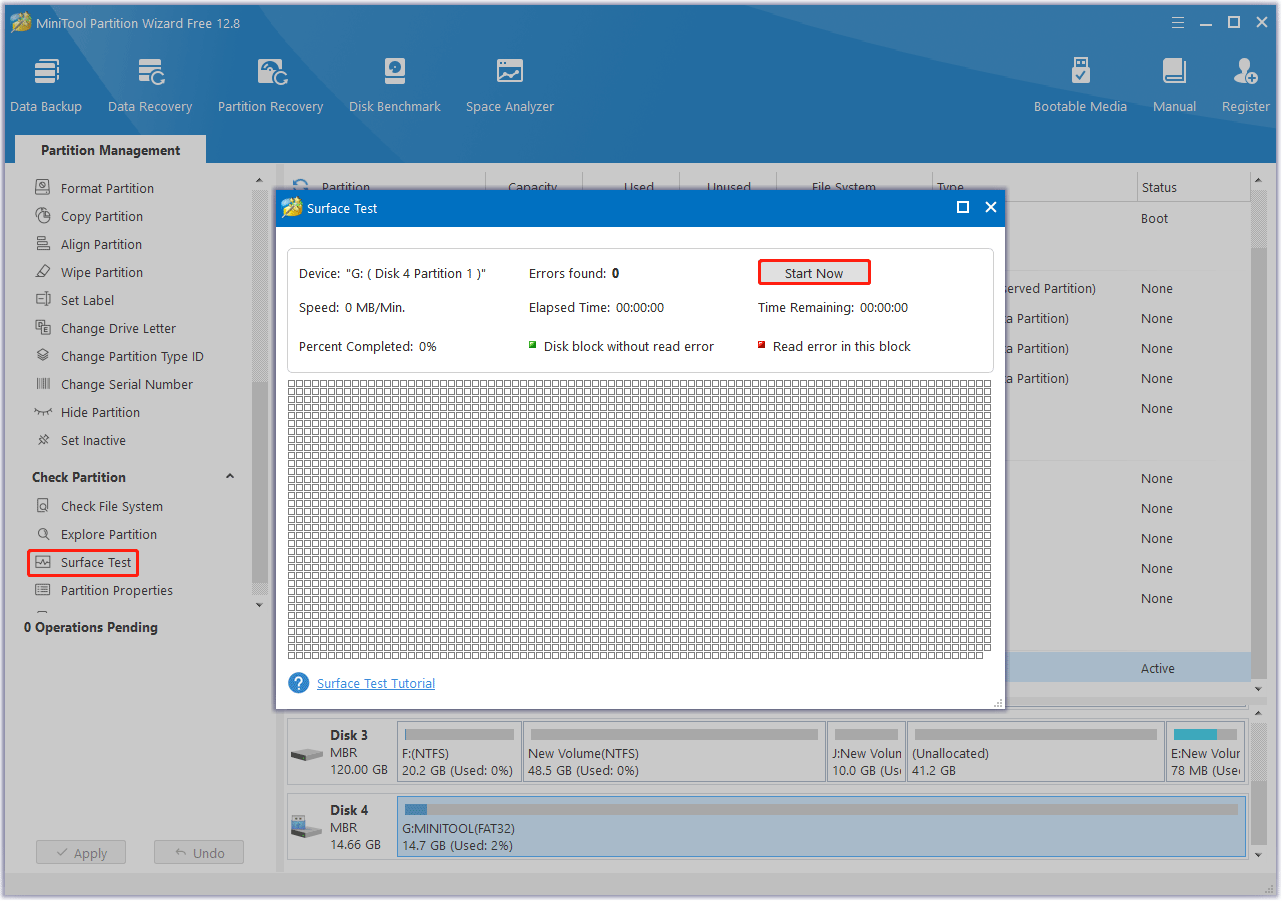Open the Manual
Viewport: 1282px width, 901px height.
(1174, 85)
